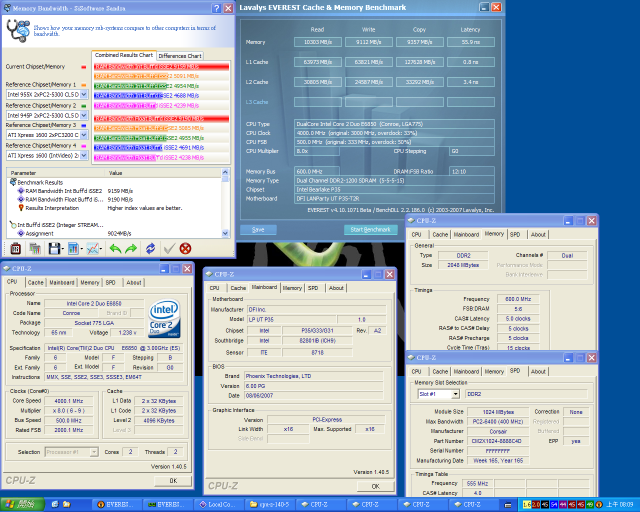Click the '4000.1 MHz' Core Speed value in CPU-Z

coord(69,401)
